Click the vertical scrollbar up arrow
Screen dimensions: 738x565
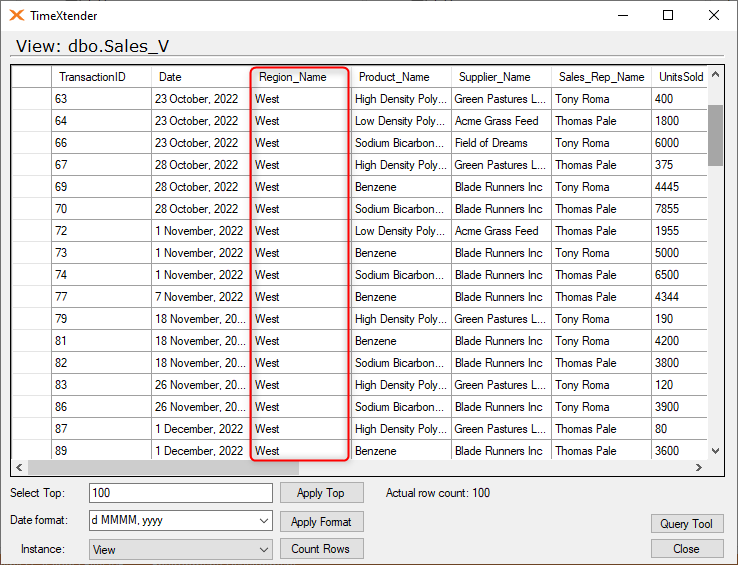tap(715, 74)
